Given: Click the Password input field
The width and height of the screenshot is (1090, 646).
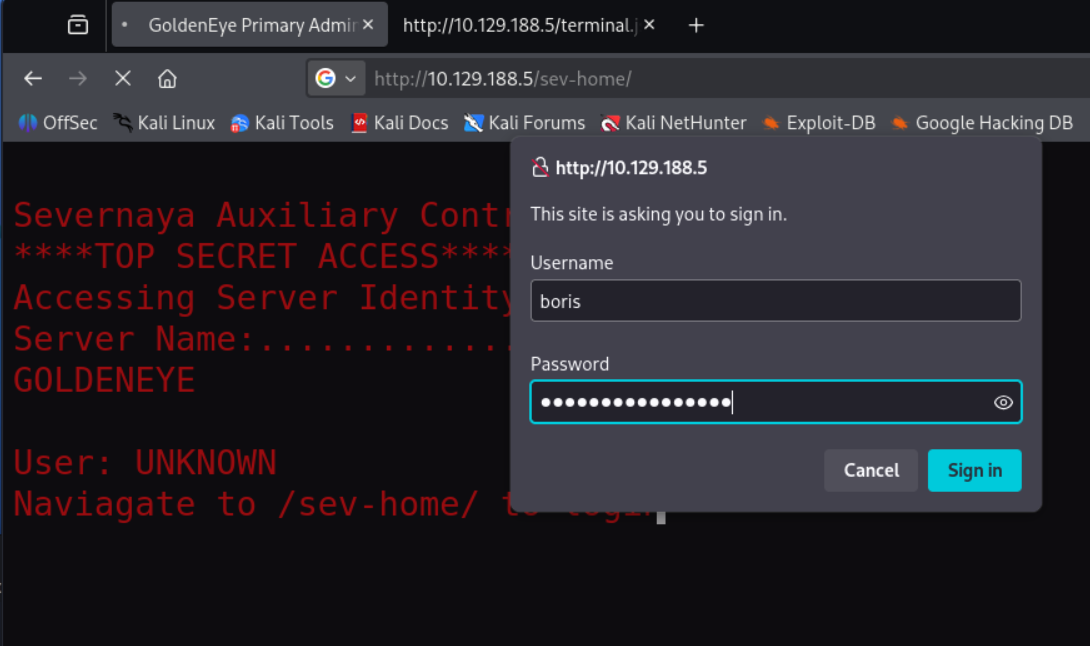Looking at the screenshot, I should point(776,402).
